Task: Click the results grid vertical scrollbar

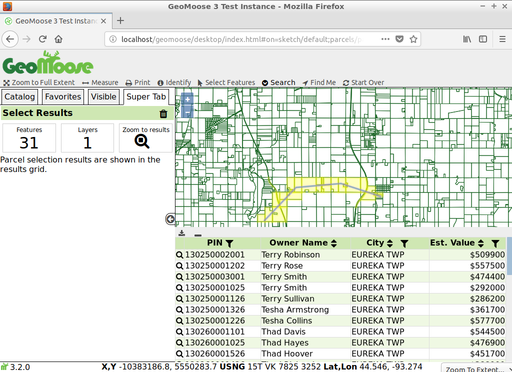Action: click(509, 256)
